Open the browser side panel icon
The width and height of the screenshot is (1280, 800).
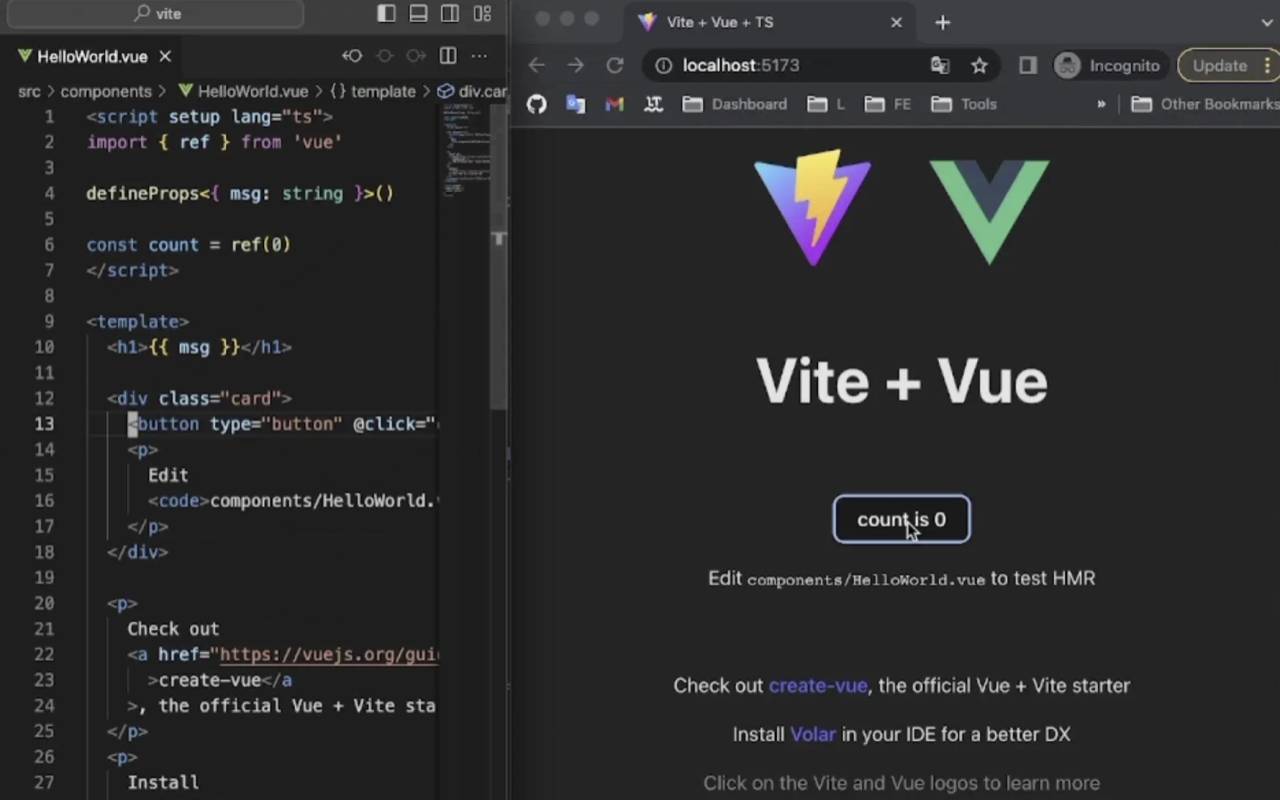(1027, 66)
